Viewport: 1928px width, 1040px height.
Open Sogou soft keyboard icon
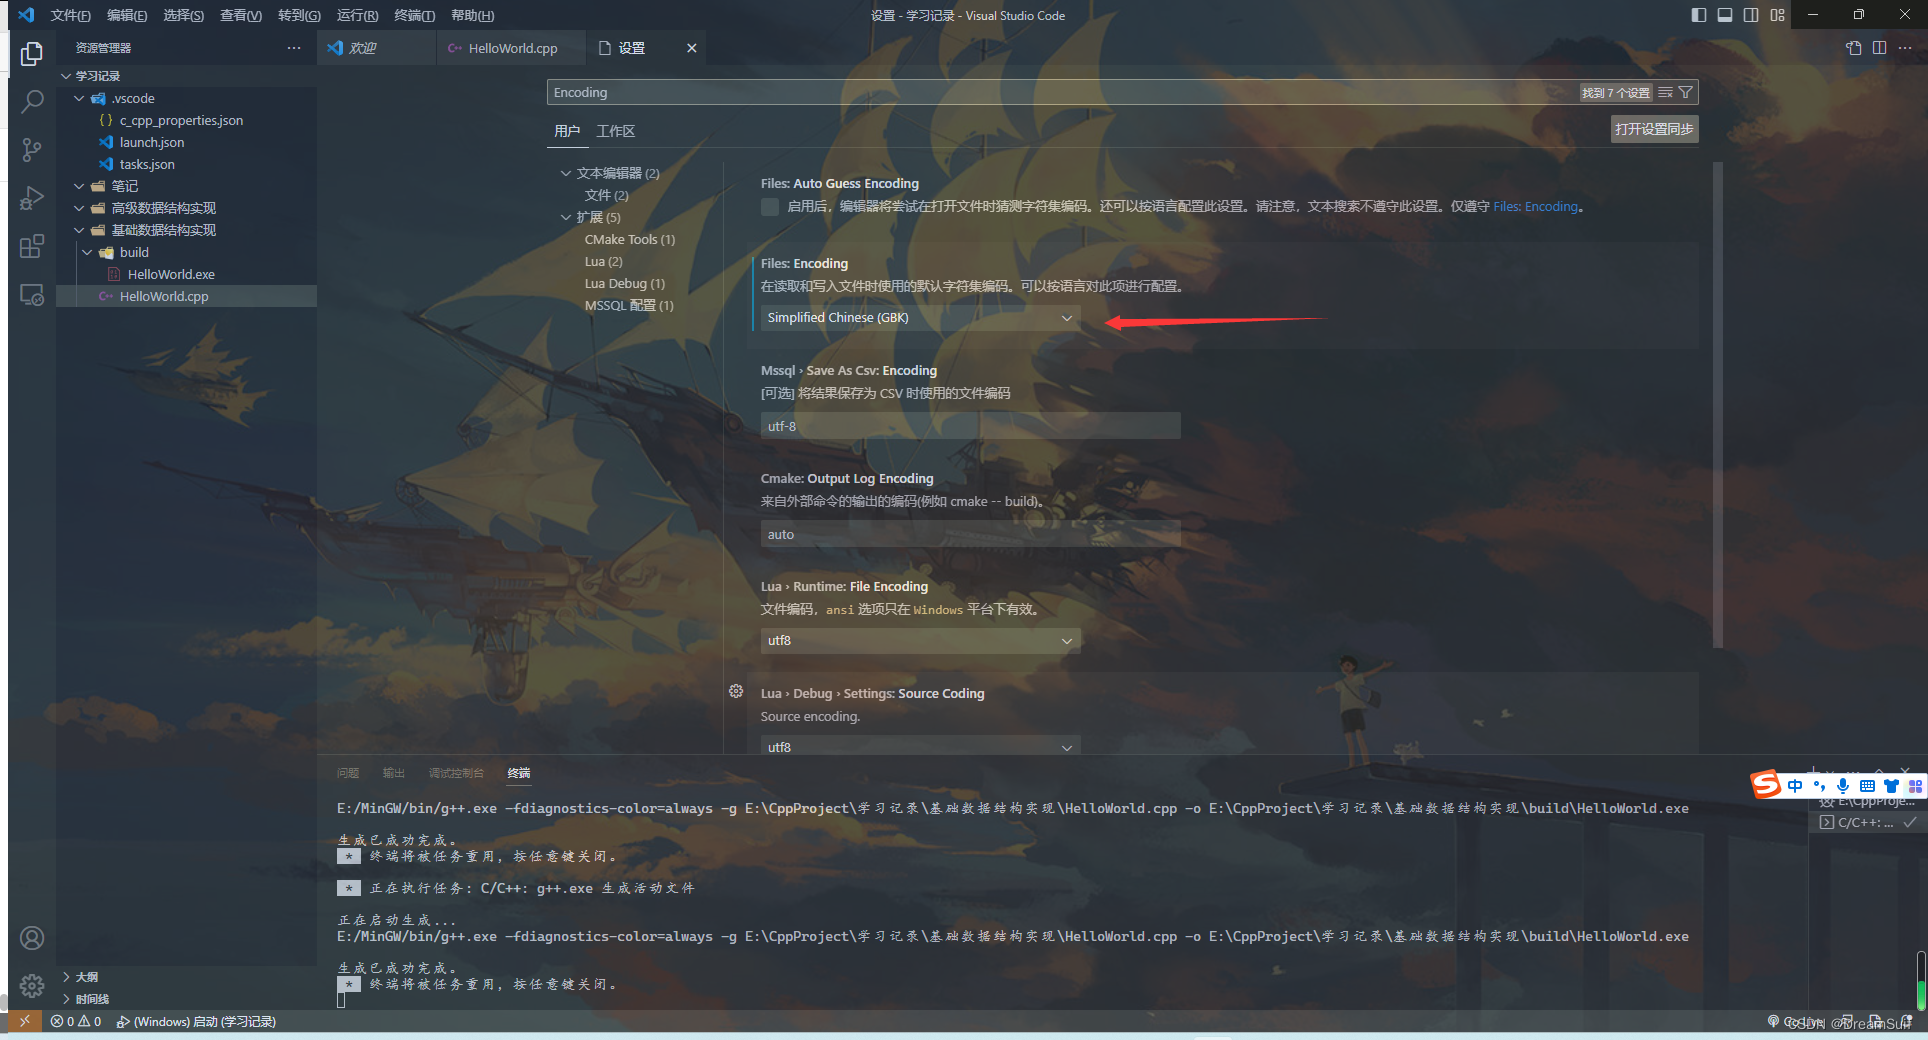[x=1867, y=786]
